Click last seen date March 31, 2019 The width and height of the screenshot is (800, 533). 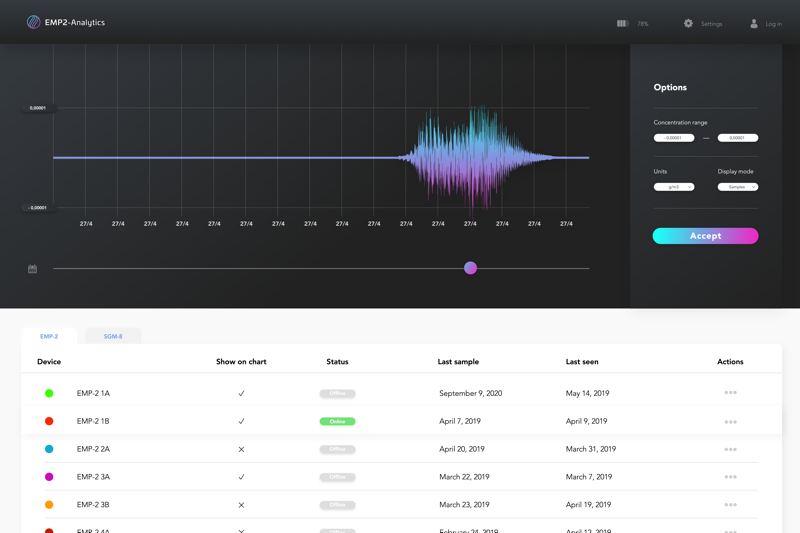(x=591, y=449)
